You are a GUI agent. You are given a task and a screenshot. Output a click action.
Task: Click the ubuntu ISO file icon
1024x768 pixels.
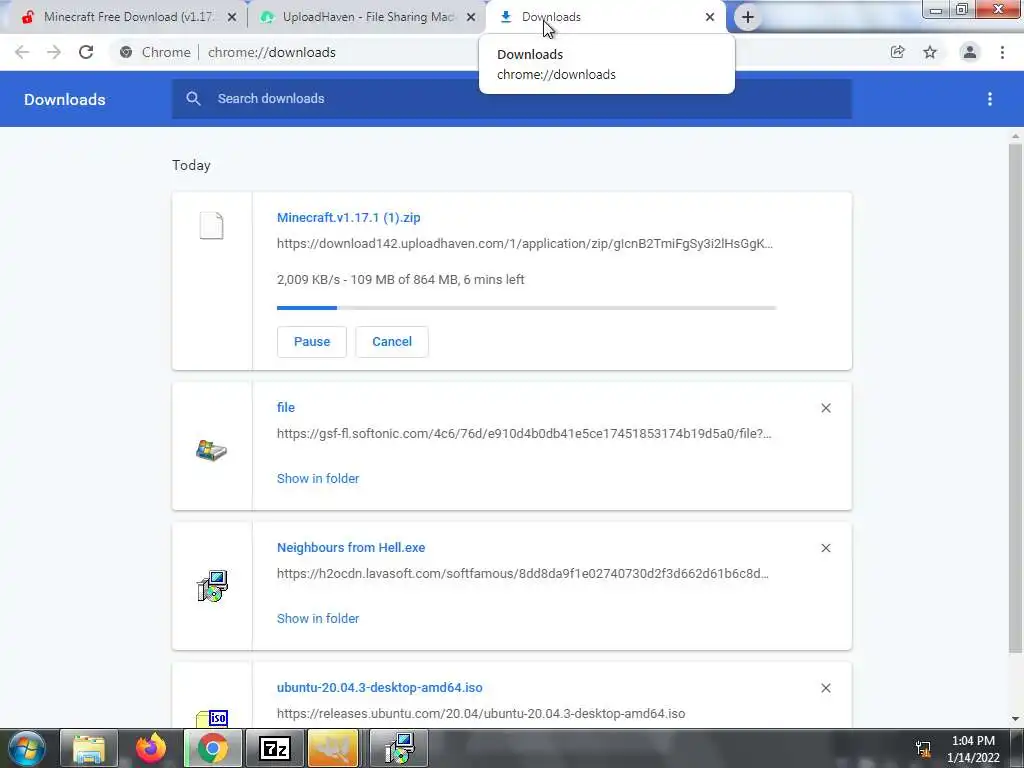pos(212,718)
